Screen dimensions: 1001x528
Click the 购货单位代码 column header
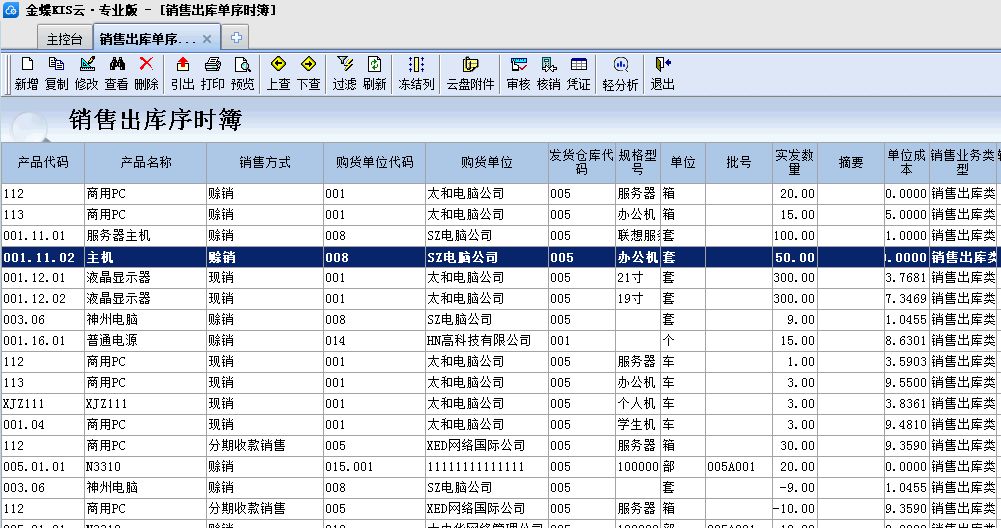pos(375,163)
